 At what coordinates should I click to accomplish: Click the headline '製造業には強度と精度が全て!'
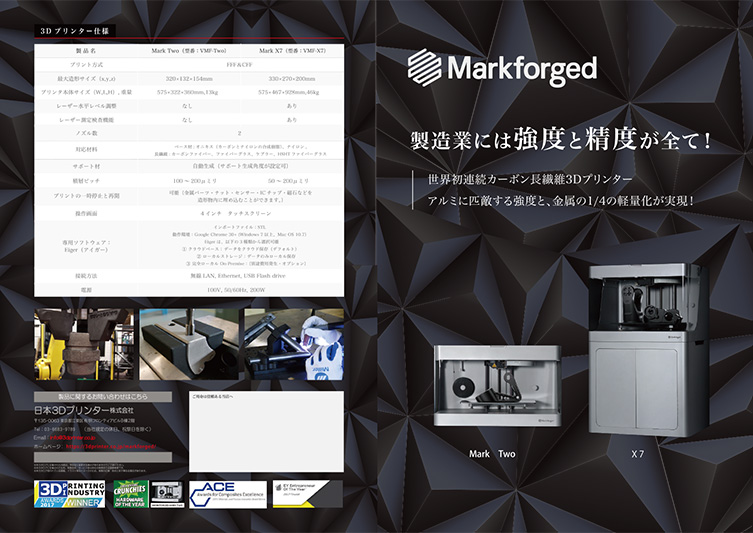561,140
